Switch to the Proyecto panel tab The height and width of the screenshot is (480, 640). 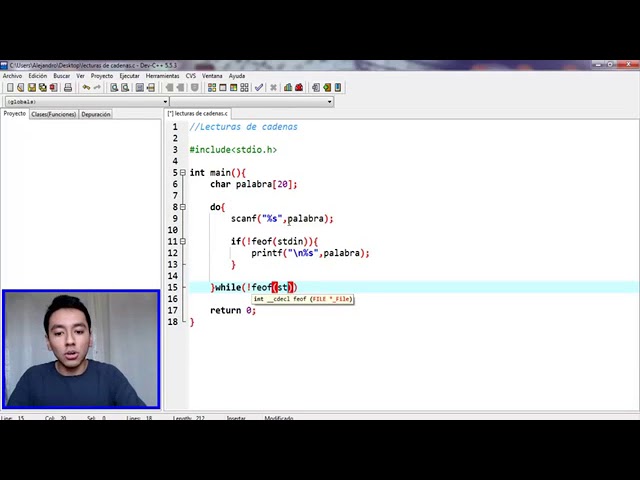[15, 114]
